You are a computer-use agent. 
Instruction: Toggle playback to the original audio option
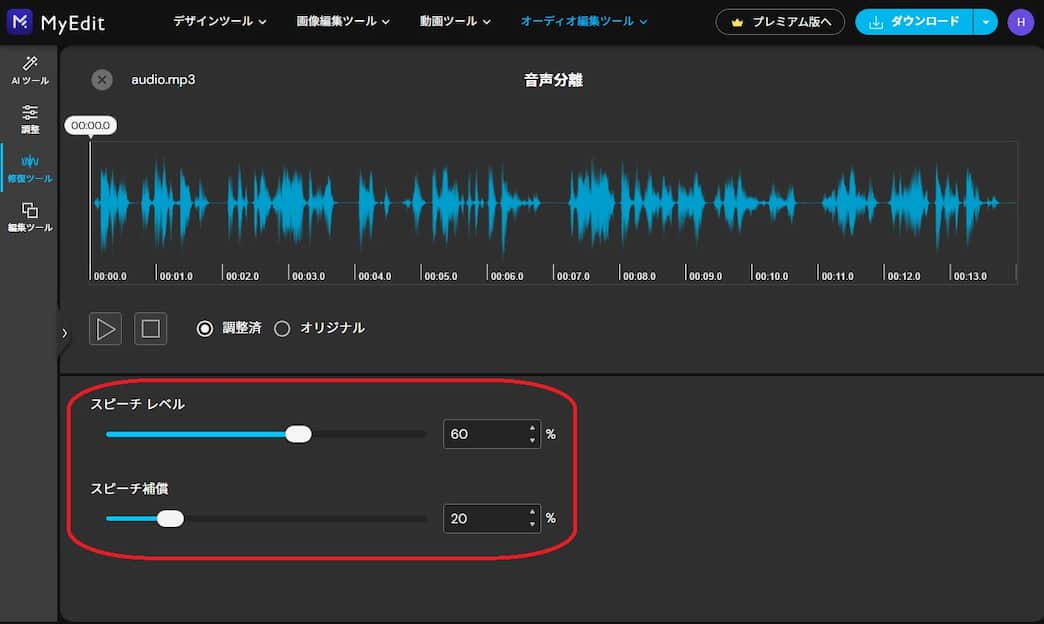point(281,327)
